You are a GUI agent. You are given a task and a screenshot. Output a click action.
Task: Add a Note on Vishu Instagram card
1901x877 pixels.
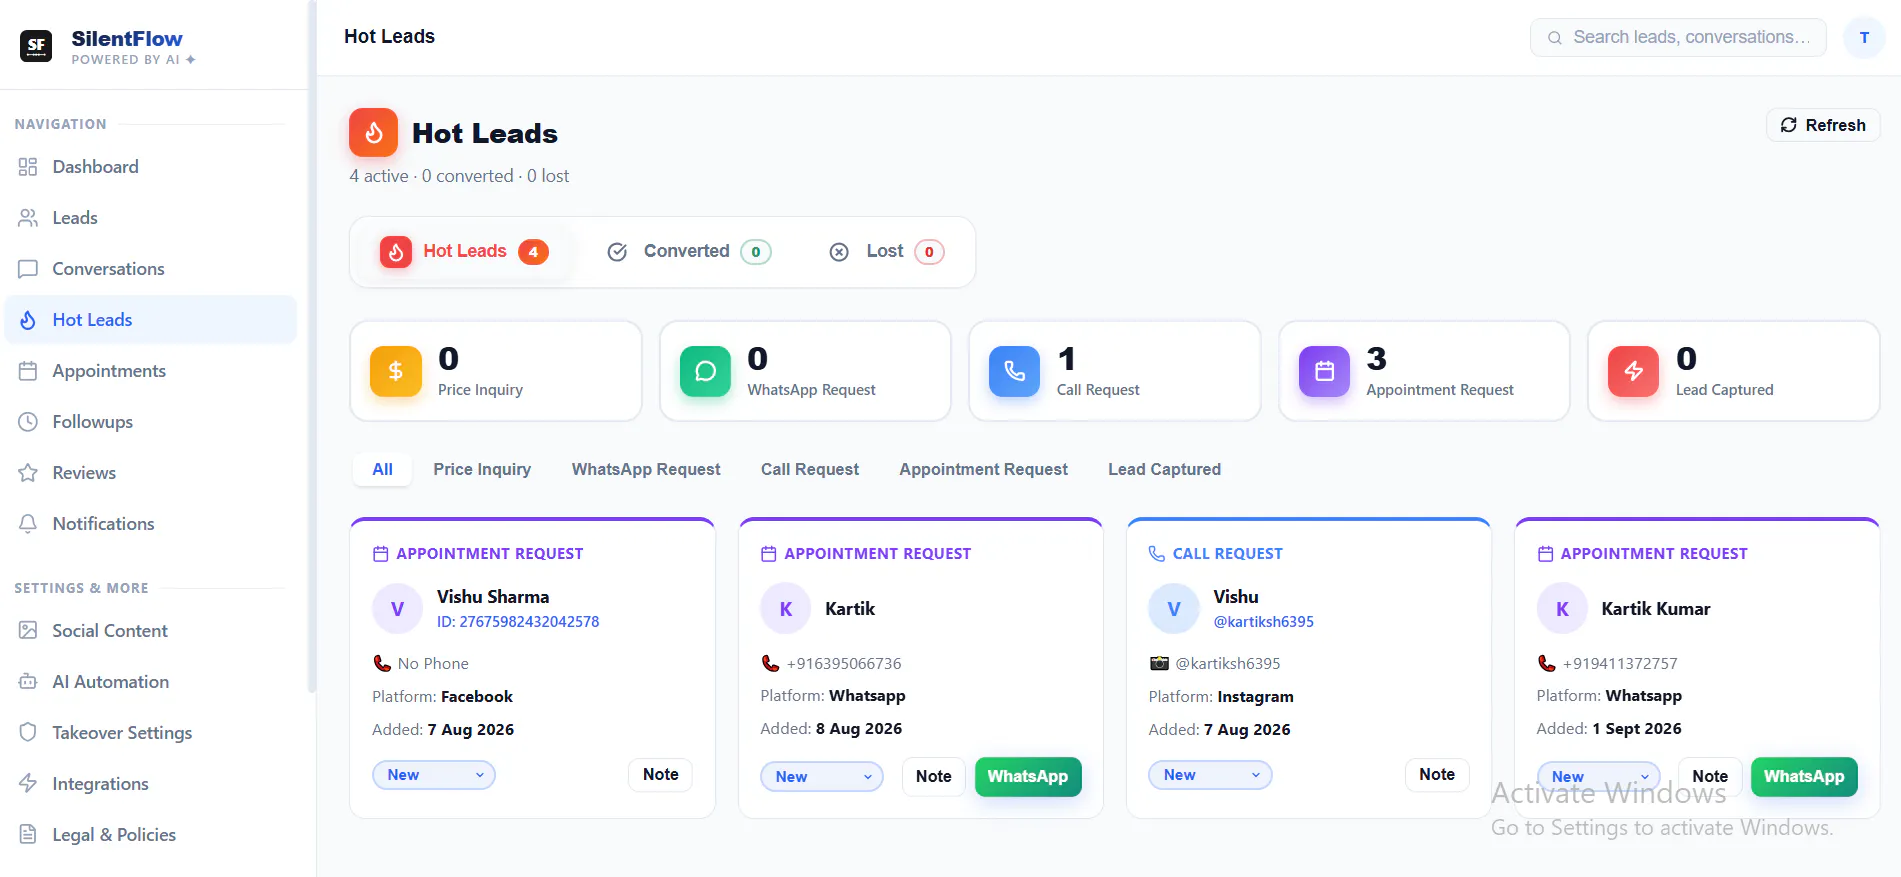[x=1437, y=775]
